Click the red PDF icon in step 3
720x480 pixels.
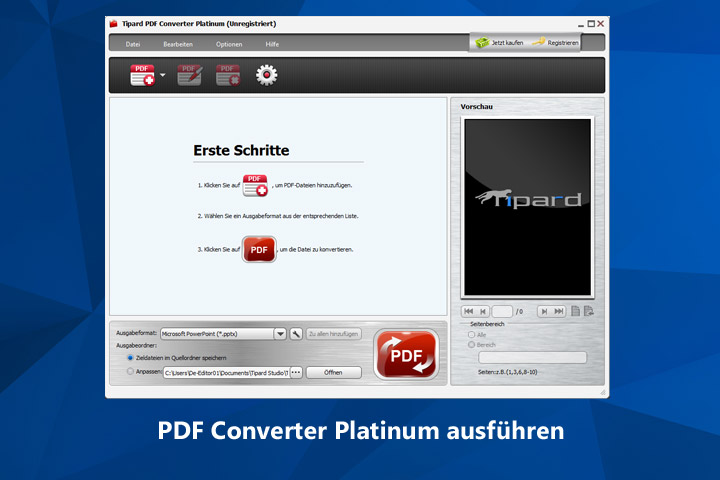click(259, 249)
